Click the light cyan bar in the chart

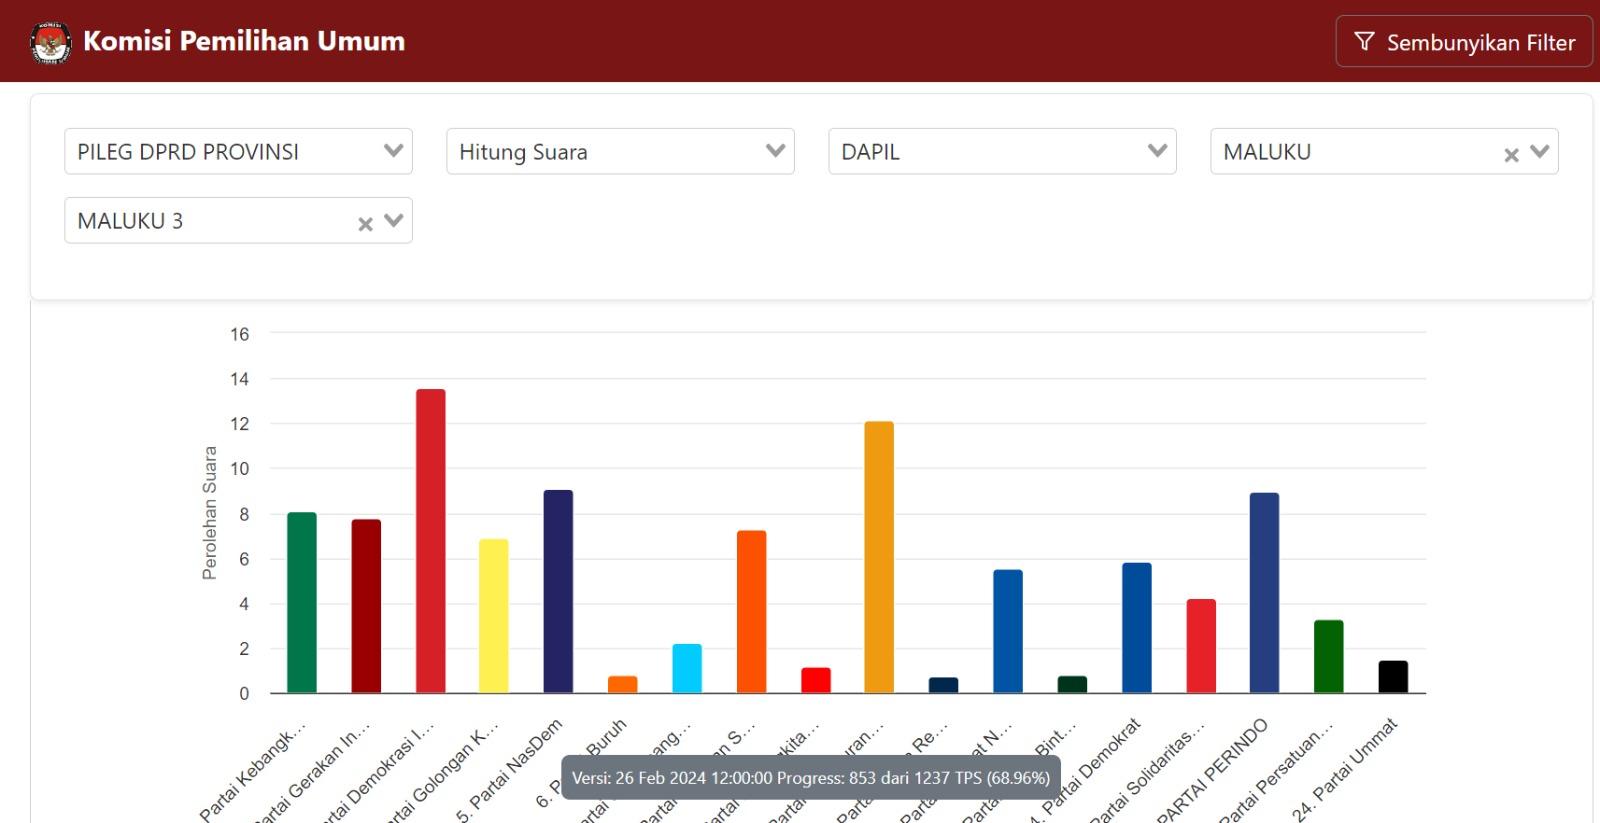(687, 669)
